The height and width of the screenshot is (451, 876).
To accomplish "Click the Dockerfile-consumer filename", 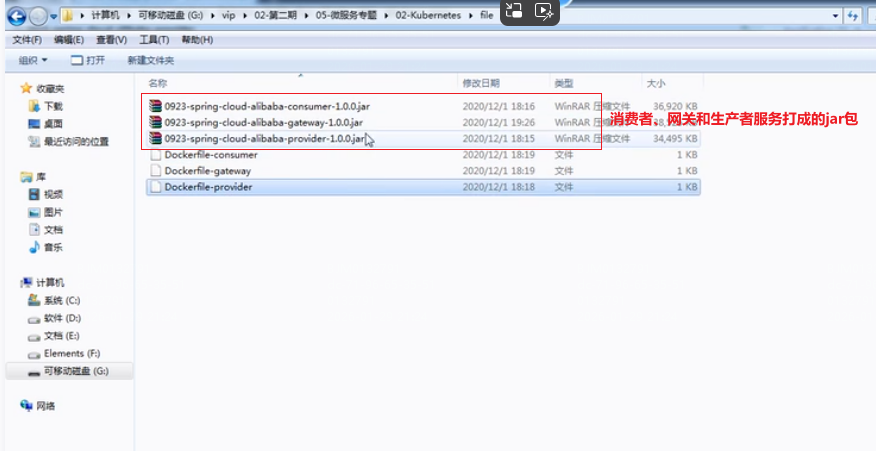I will [x=211, y=155].
